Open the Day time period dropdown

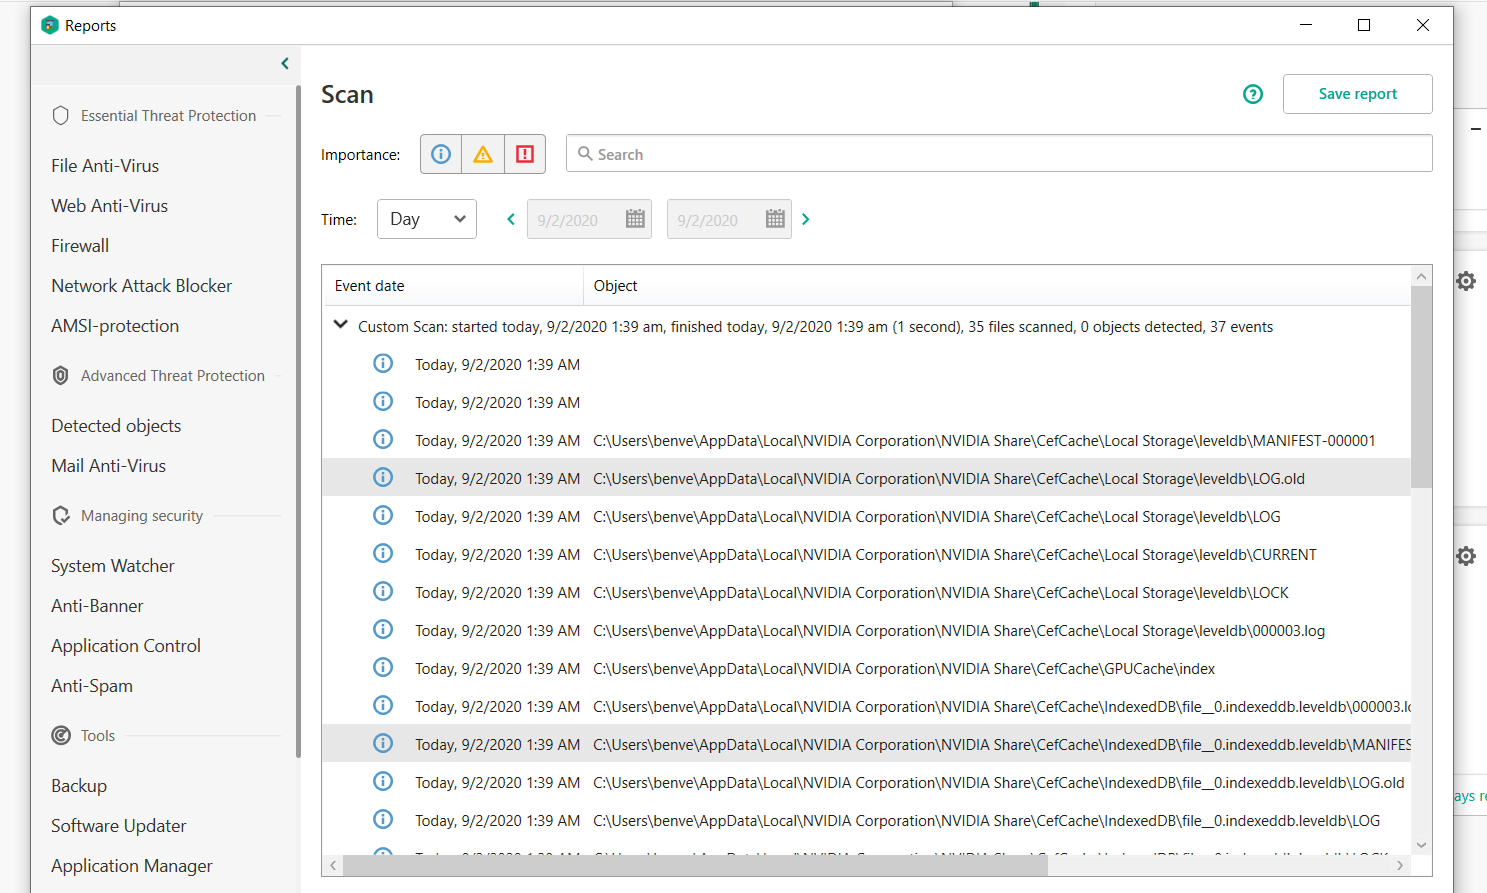coord(427,219)
